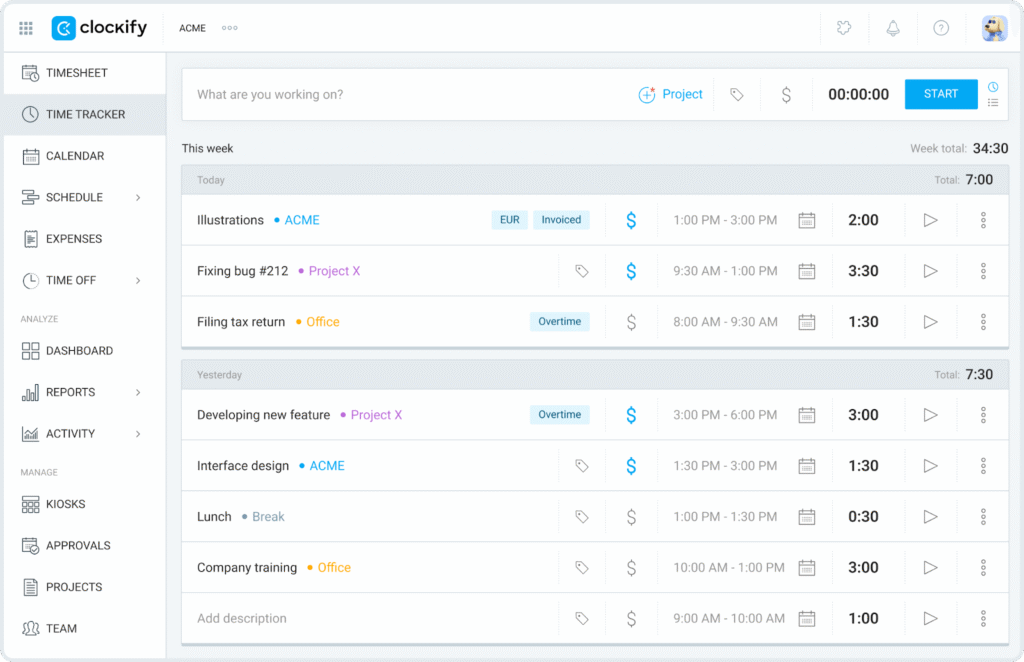Go to Dashboard in the sidebar
Screen dimensions: 1024x662
click(x=79, y=351)
